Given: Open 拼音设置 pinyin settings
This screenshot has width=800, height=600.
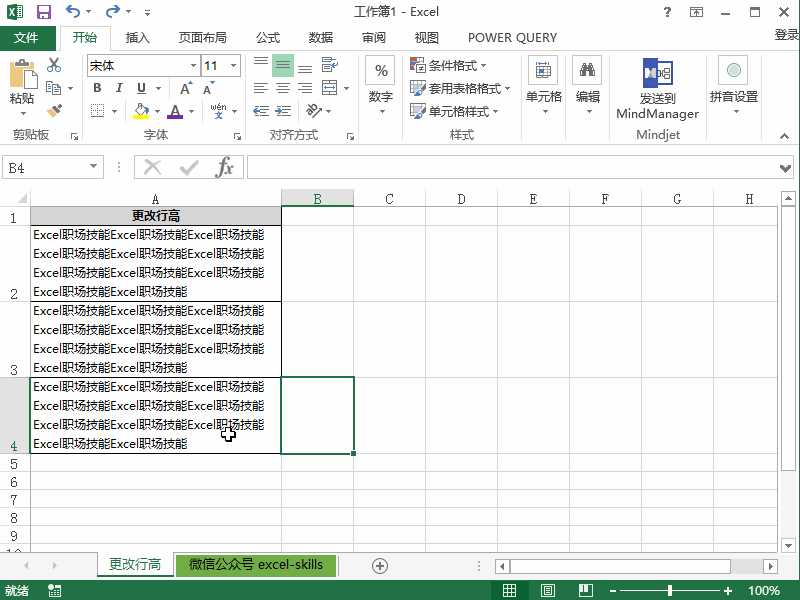Looking at the screenshot, I should pos(734,86).
